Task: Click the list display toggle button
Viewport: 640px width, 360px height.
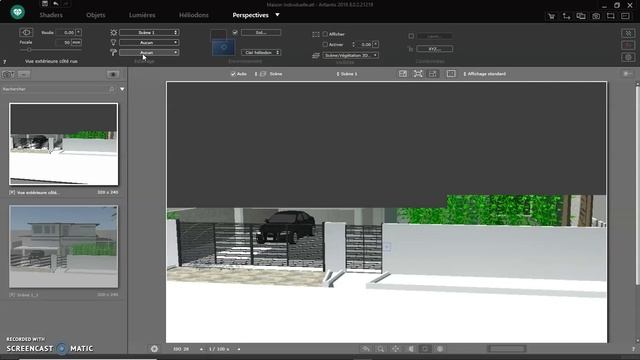Action: coord(113,74)
